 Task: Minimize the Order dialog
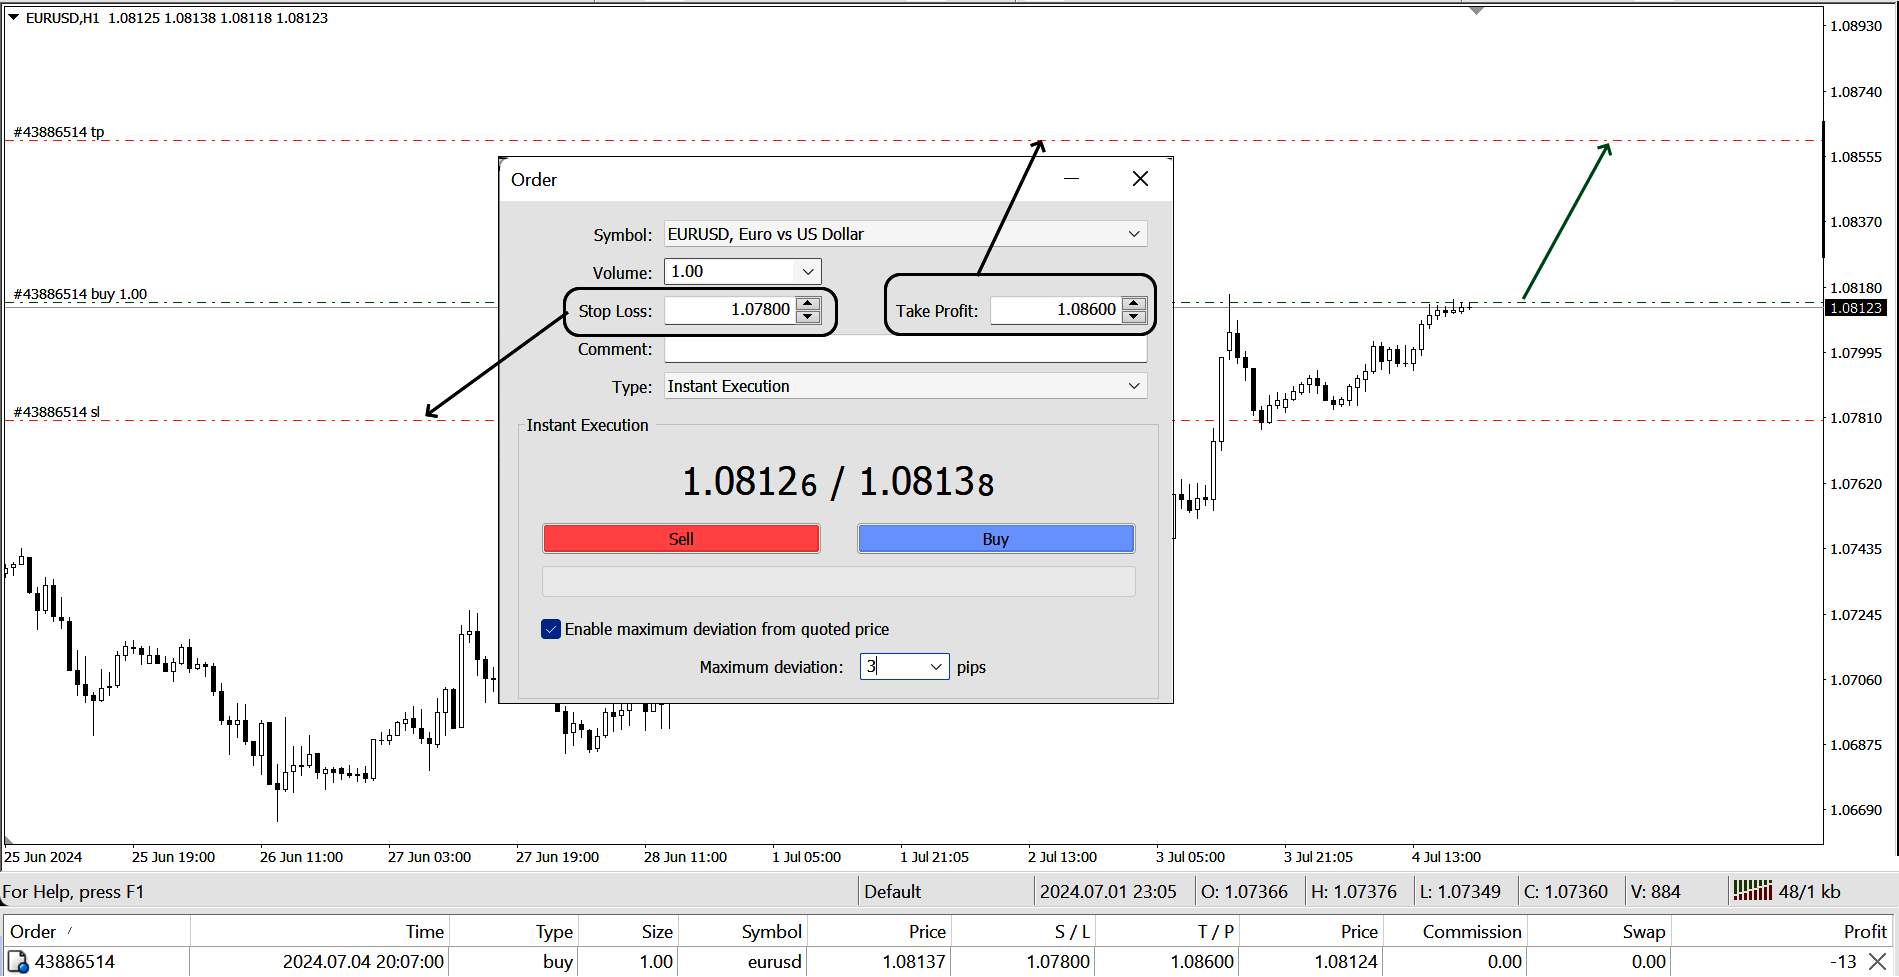[x=1071, y=179]
